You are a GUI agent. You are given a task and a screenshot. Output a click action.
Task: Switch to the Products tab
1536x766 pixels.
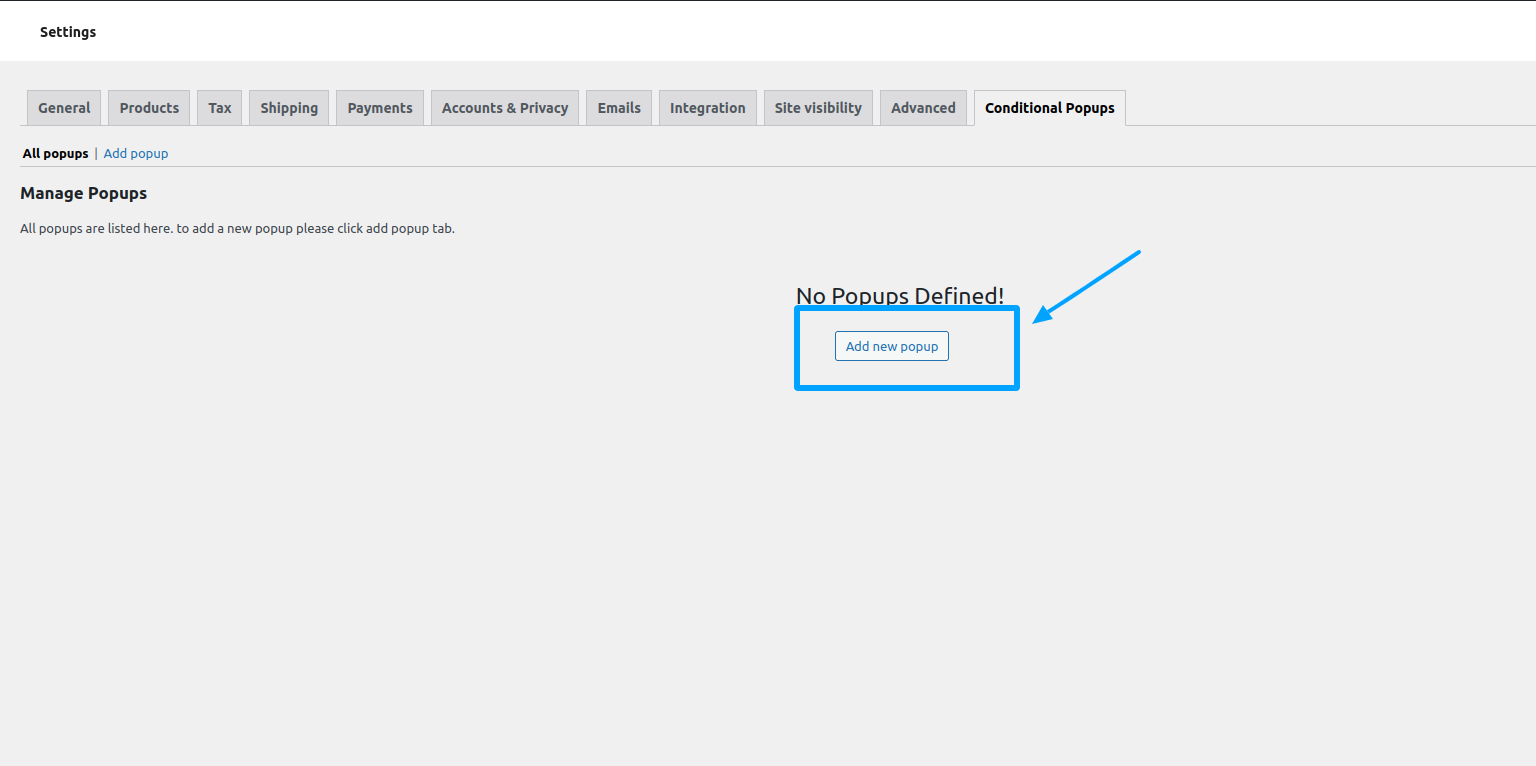(149, 108)
